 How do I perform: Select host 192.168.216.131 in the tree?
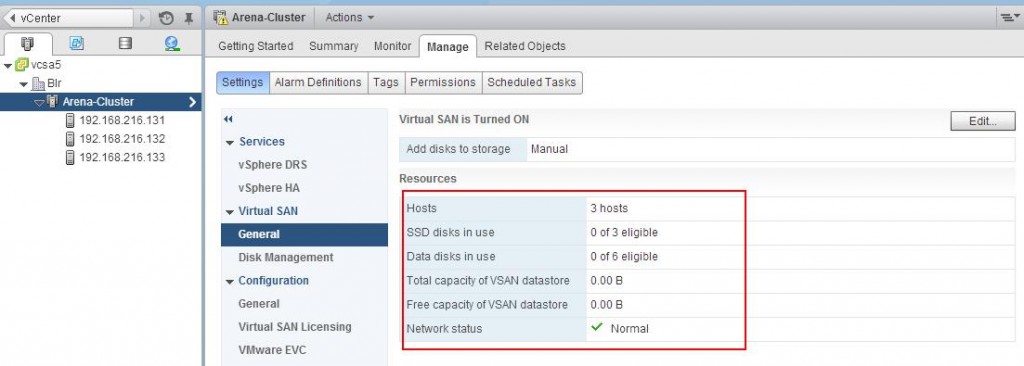click(122, 120)
